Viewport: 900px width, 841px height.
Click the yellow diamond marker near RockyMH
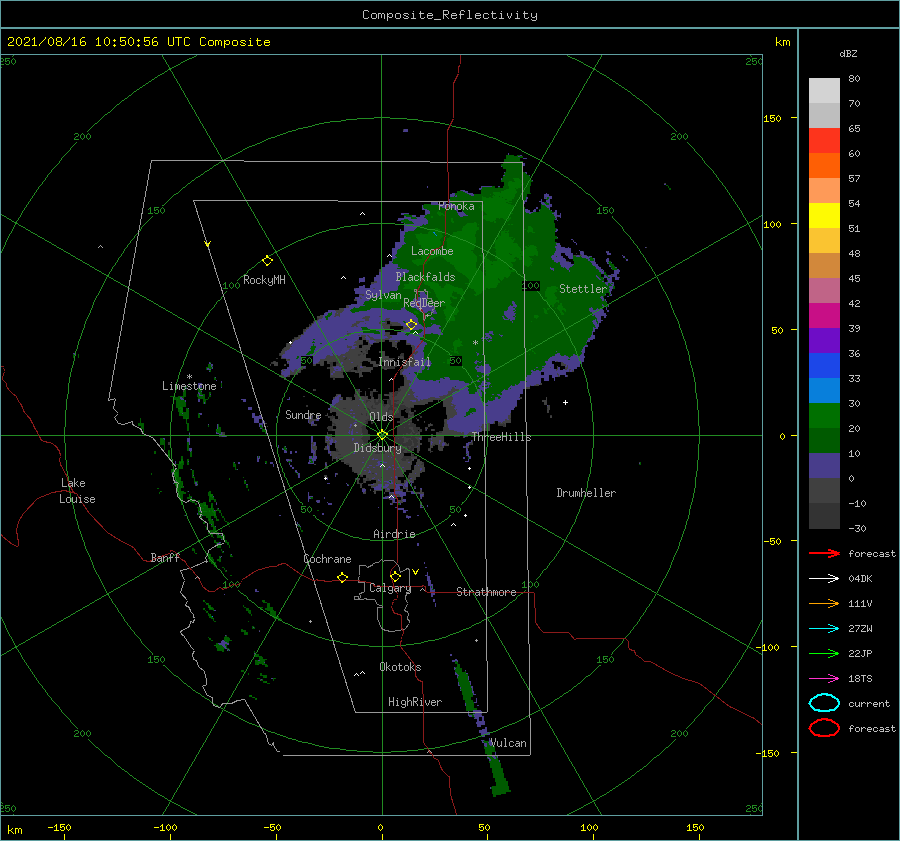267,261
